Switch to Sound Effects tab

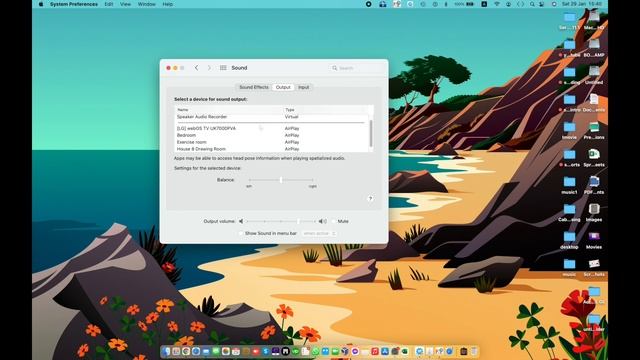click(254, 87)
